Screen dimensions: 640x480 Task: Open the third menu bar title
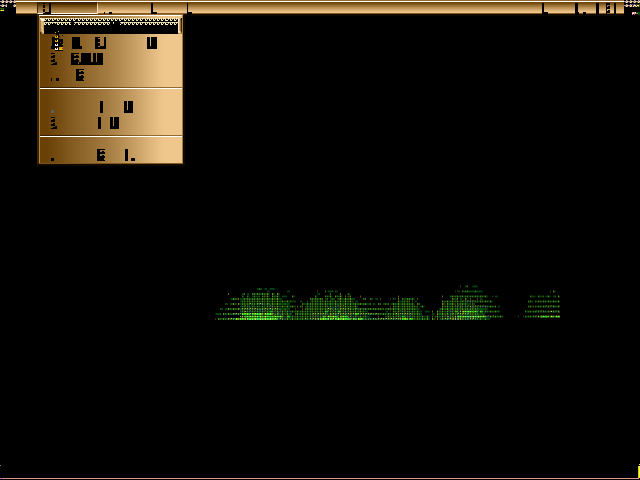153,9
